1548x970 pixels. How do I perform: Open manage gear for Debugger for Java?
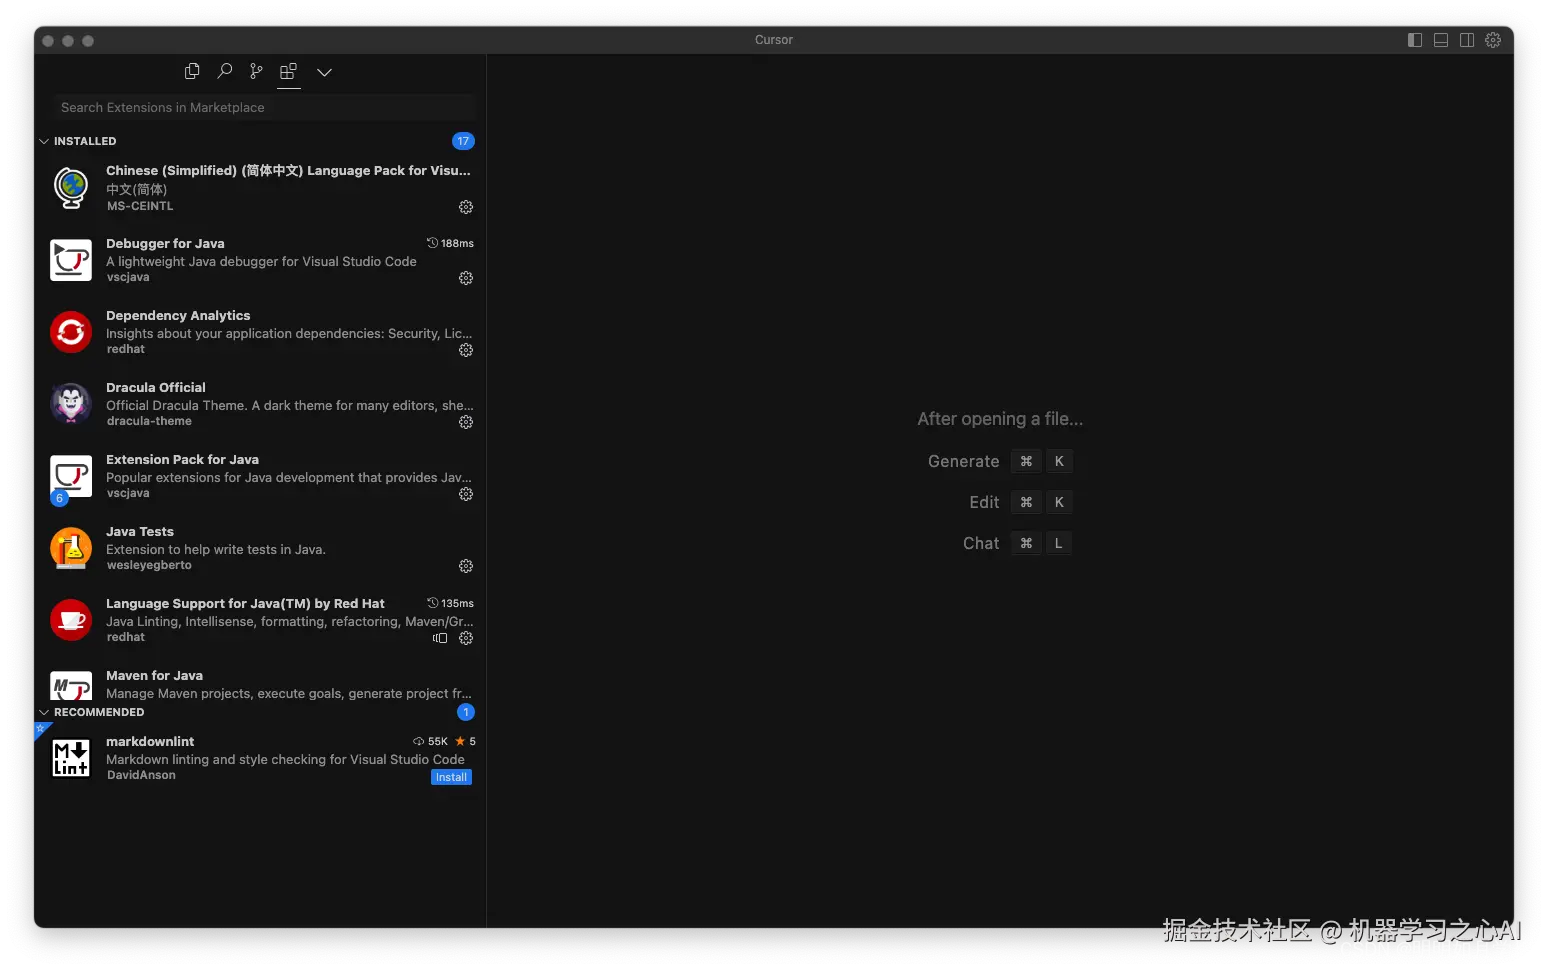pos(466,278)
